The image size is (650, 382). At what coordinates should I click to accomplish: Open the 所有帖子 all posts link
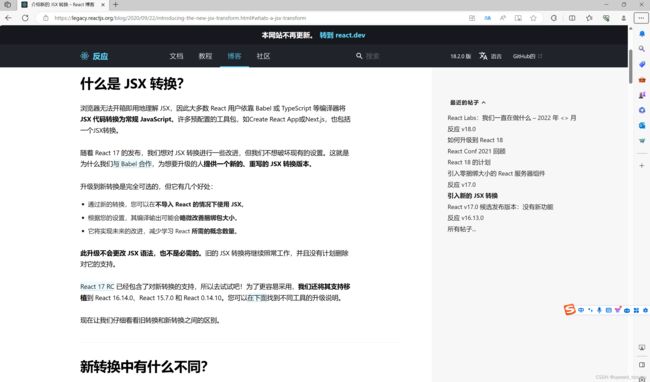pos(461,229)
